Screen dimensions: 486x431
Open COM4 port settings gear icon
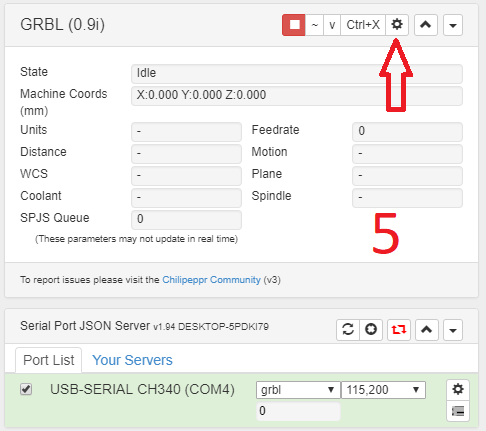[x=458, y=389]
